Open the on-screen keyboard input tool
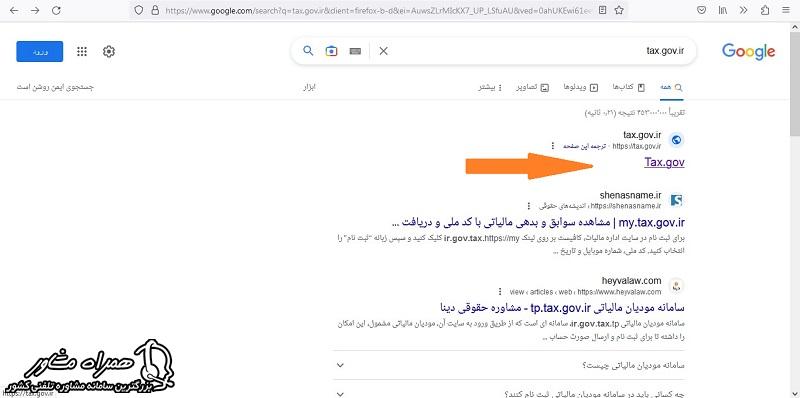The image size is (800, 398). point(356,51)
